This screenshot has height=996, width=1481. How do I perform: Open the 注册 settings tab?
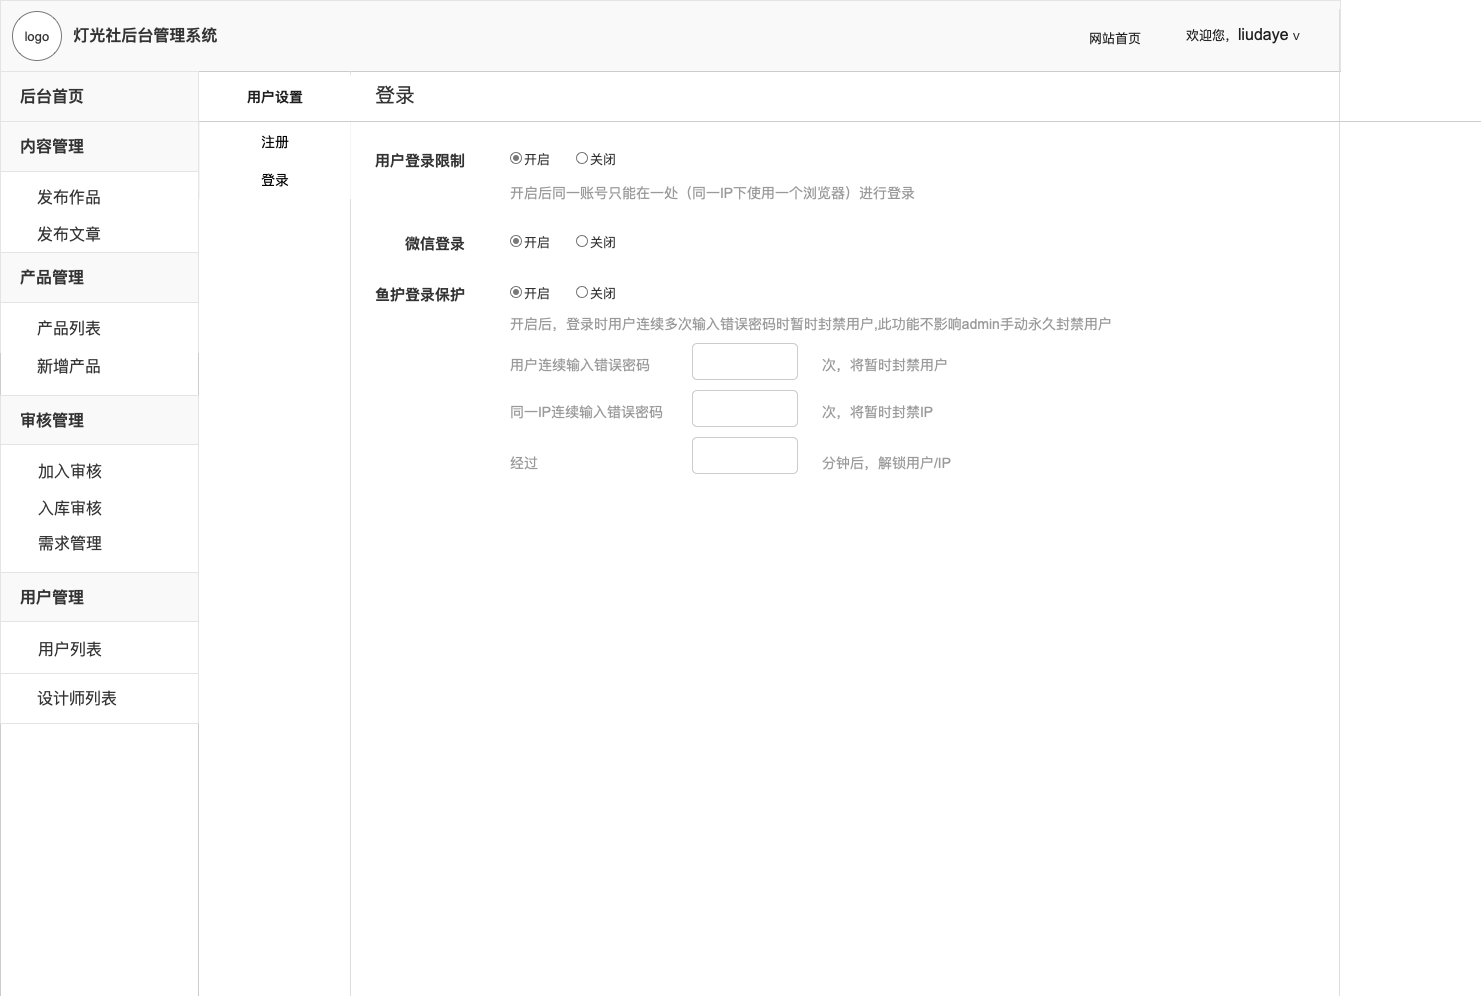pyautogui.click(x=275, y=142)
